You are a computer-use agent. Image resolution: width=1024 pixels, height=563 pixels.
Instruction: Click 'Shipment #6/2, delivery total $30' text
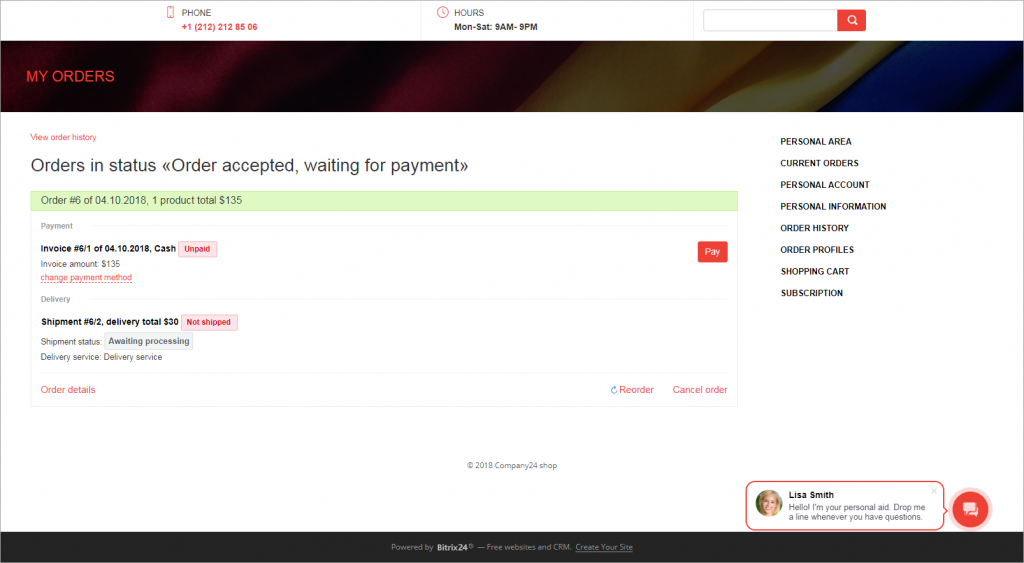pyautogui.click(x=110, y=322)
